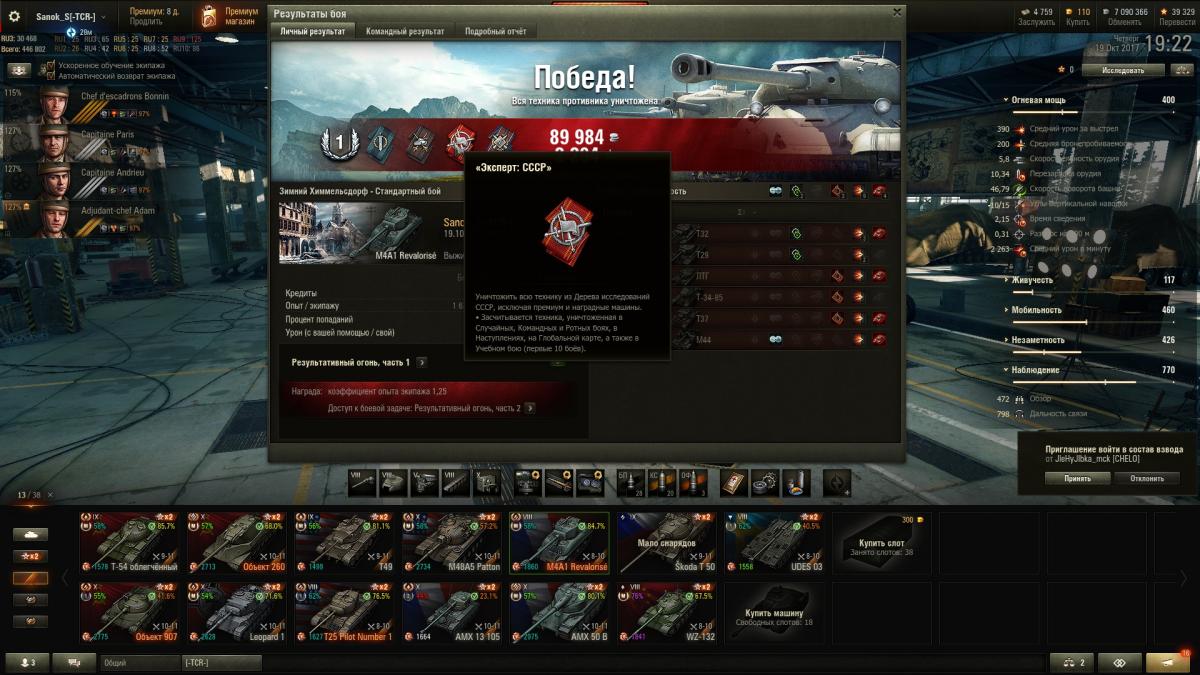The height and width of the screenshot is (675, 1200).
Task: Select the blue medal next to mastery badge
Action: pyautogui.click(x=380, y=145)
